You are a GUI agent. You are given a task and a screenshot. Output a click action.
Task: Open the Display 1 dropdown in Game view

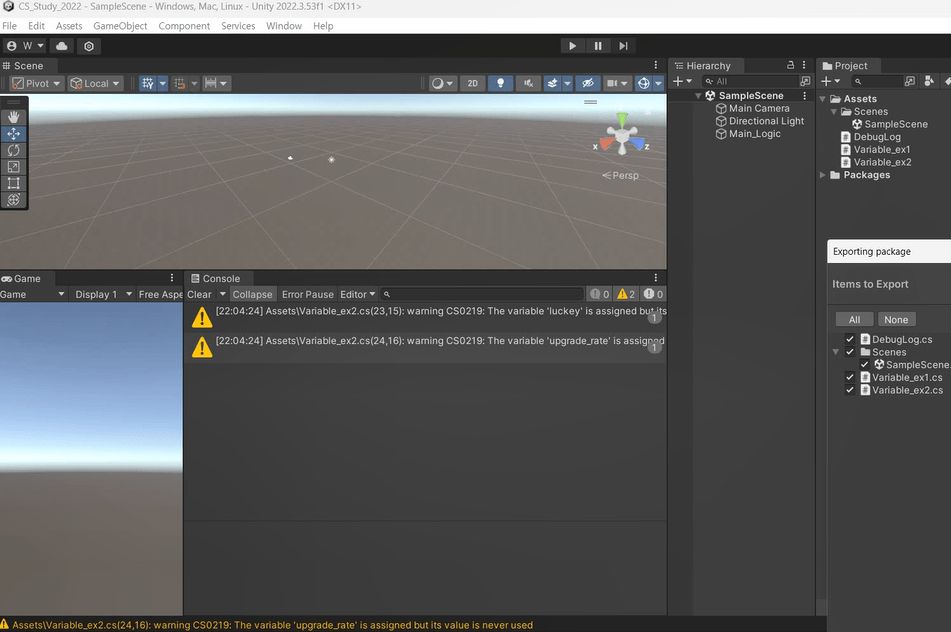coord(103,294)
